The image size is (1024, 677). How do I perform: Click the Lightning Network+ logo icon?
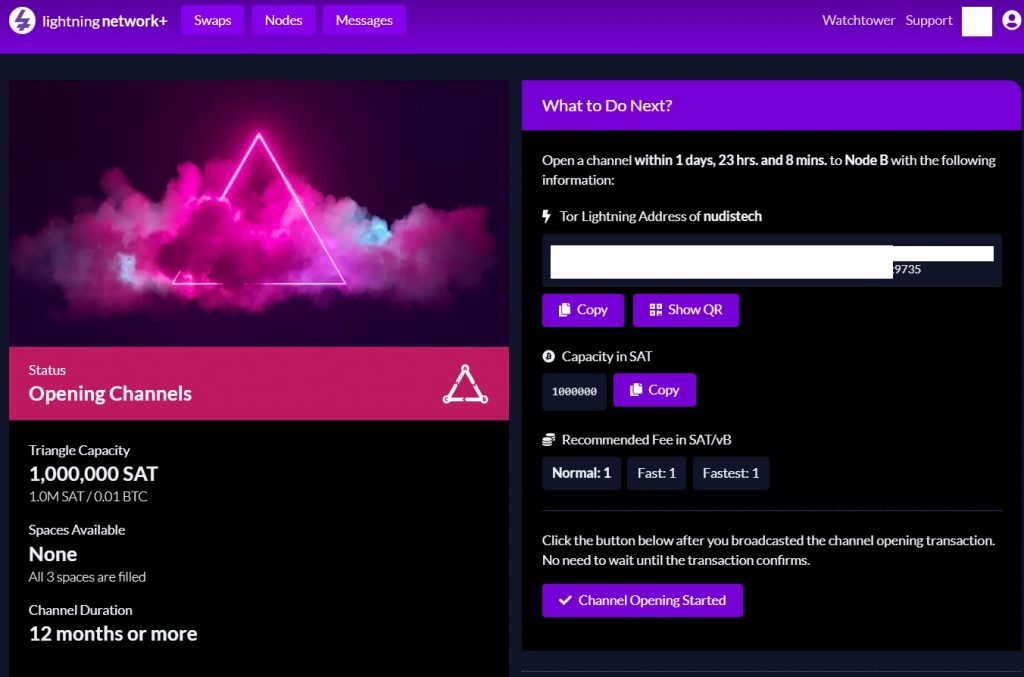click(x=23, y=21)
